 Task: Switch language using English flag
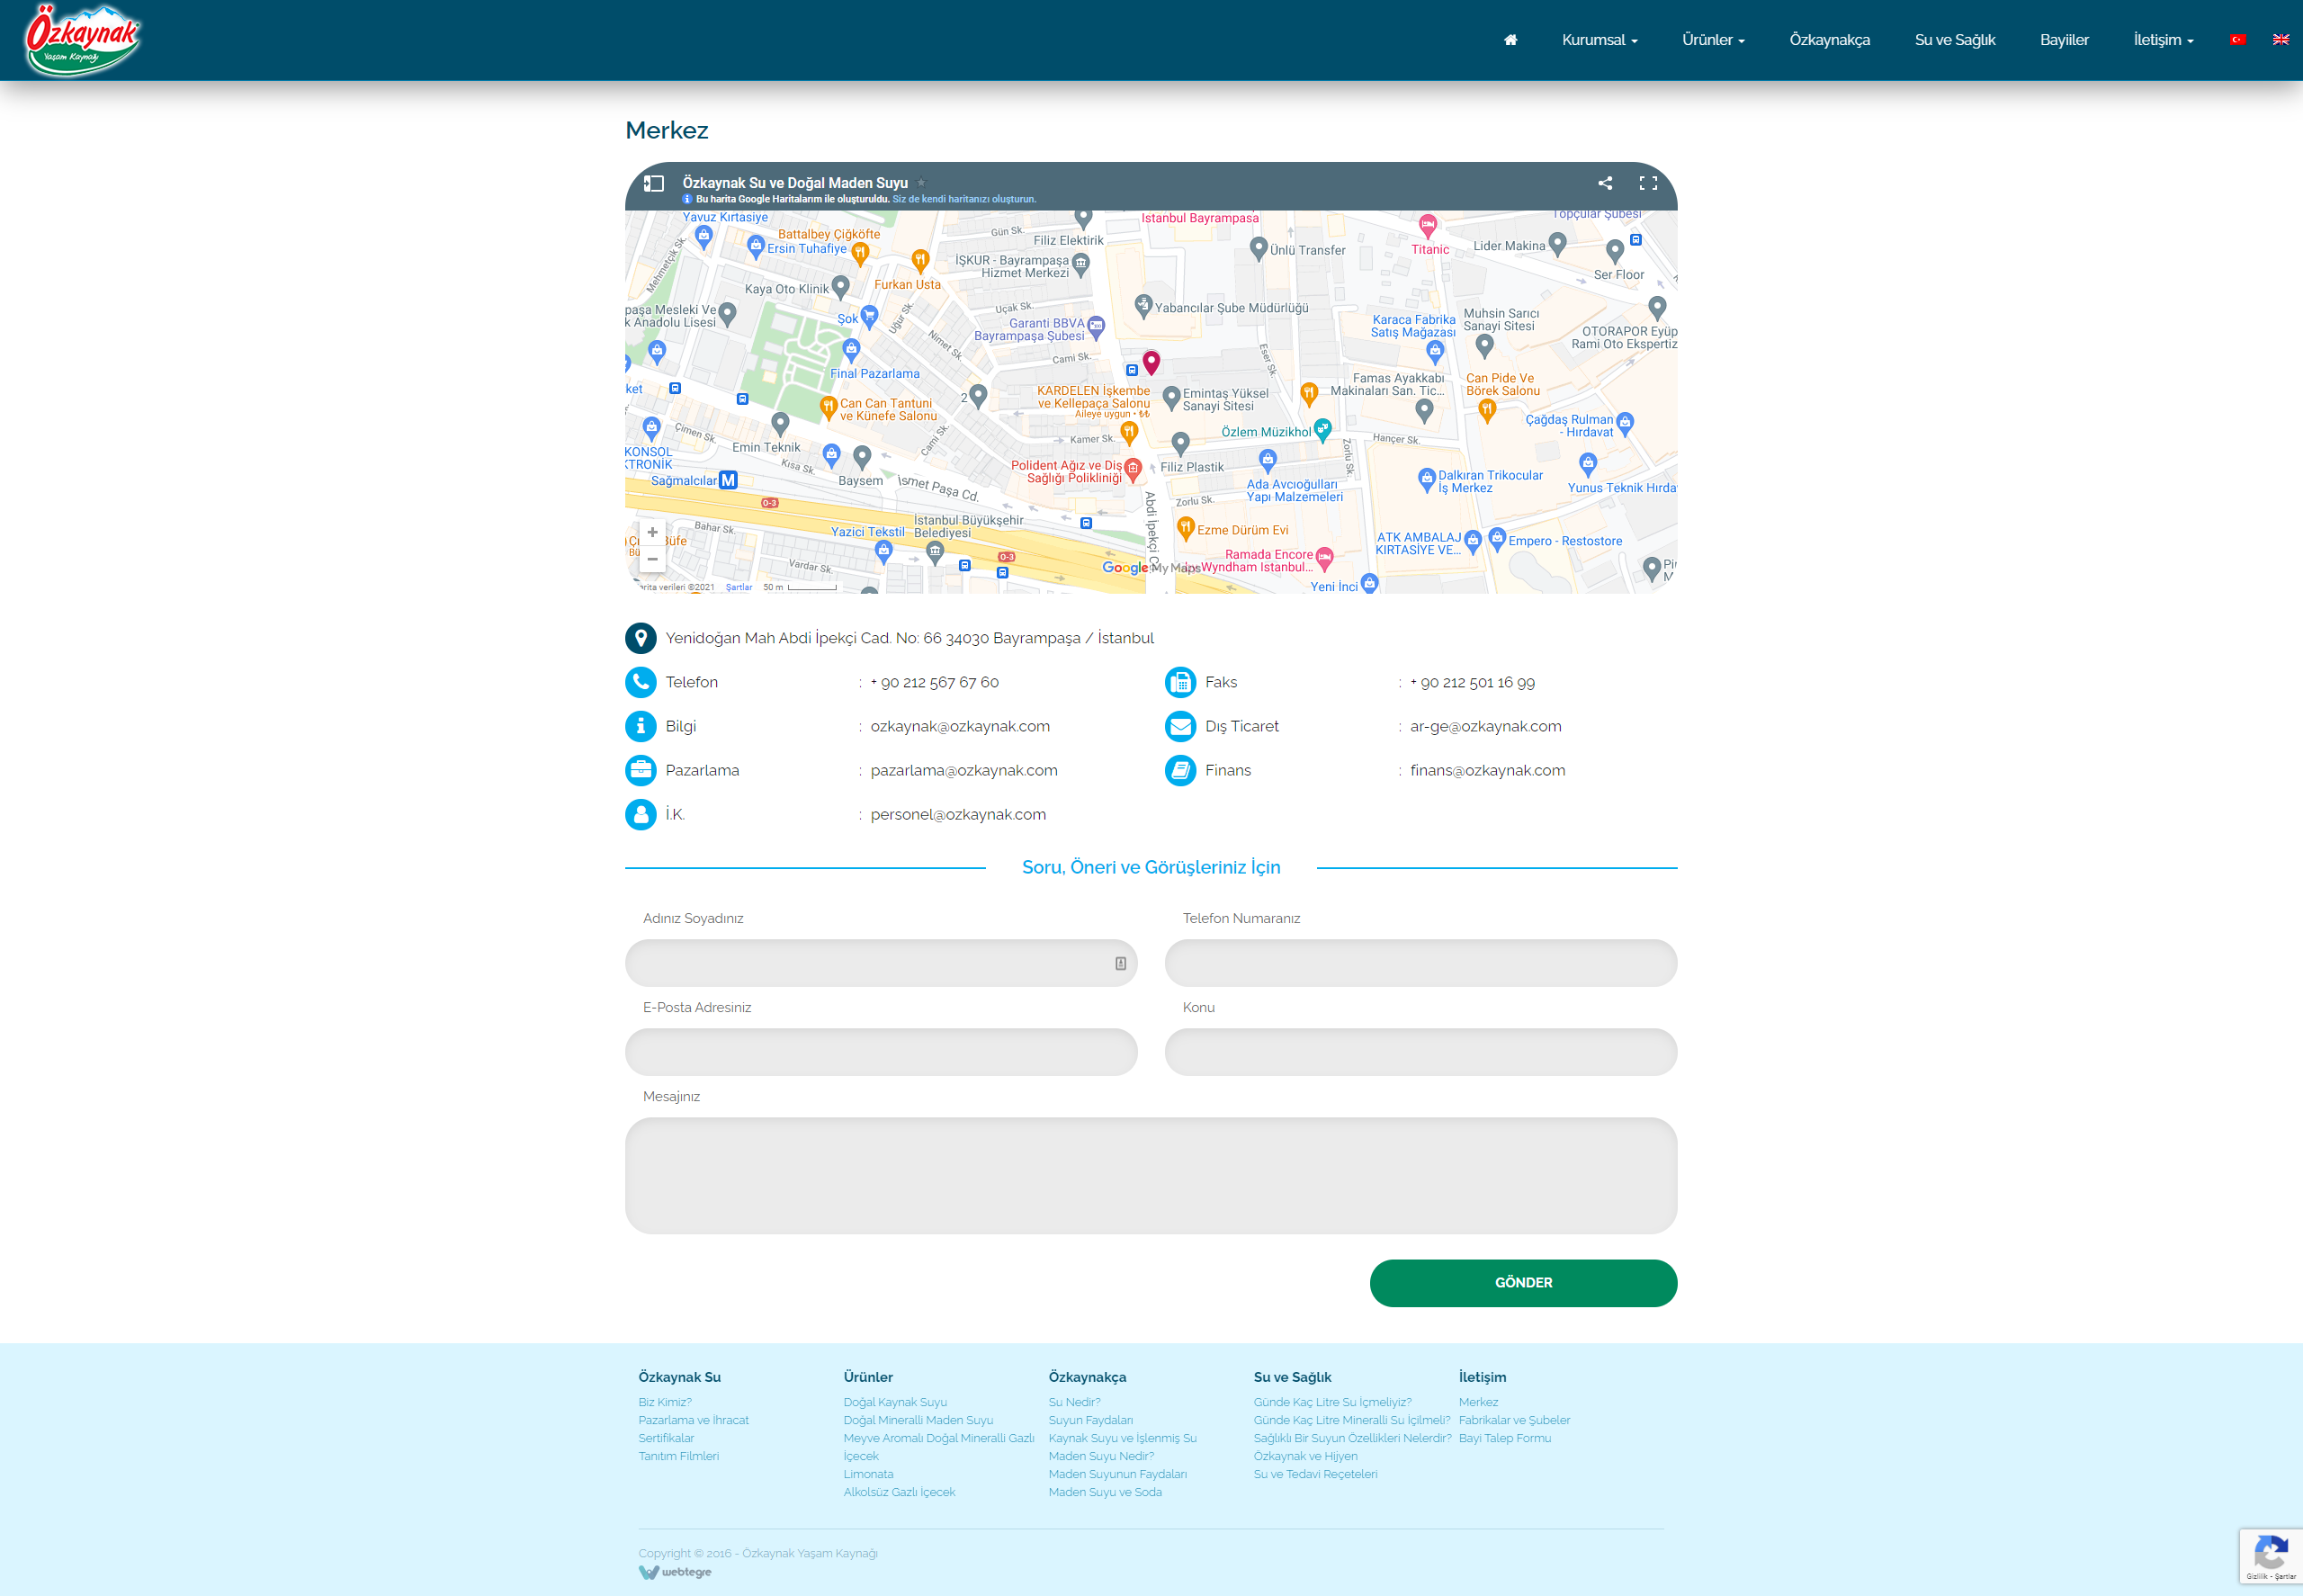click(2280, 40)
